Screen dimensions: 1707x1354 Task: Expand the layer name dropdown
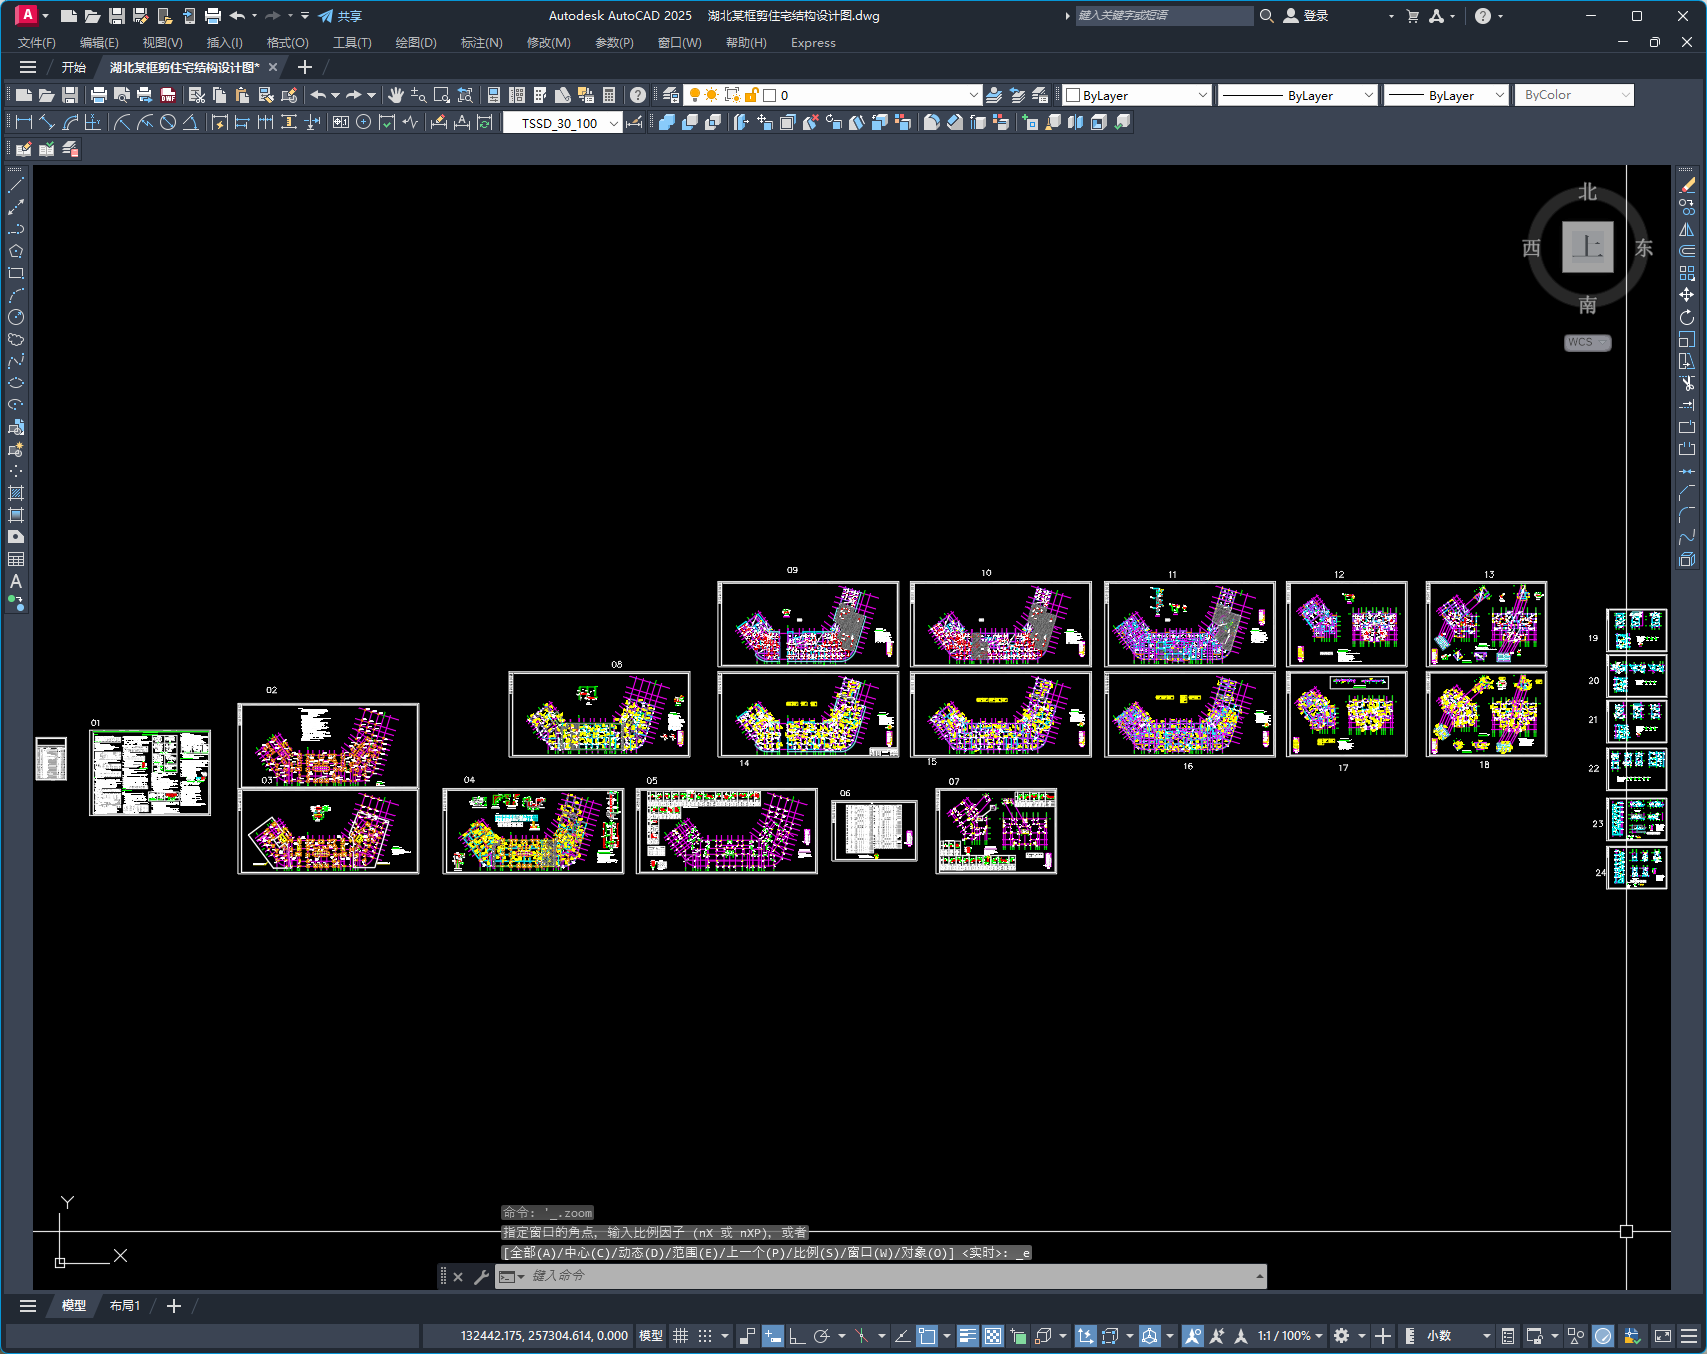(x=973, y=95)
